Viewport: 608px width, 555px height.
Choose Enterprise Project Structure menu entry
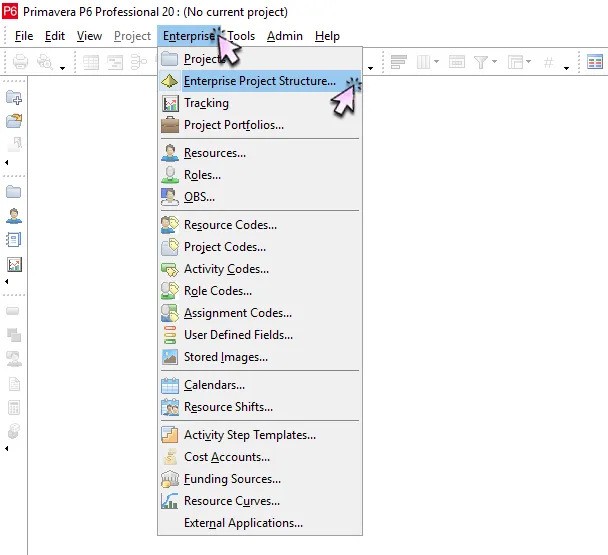(260, 81)
